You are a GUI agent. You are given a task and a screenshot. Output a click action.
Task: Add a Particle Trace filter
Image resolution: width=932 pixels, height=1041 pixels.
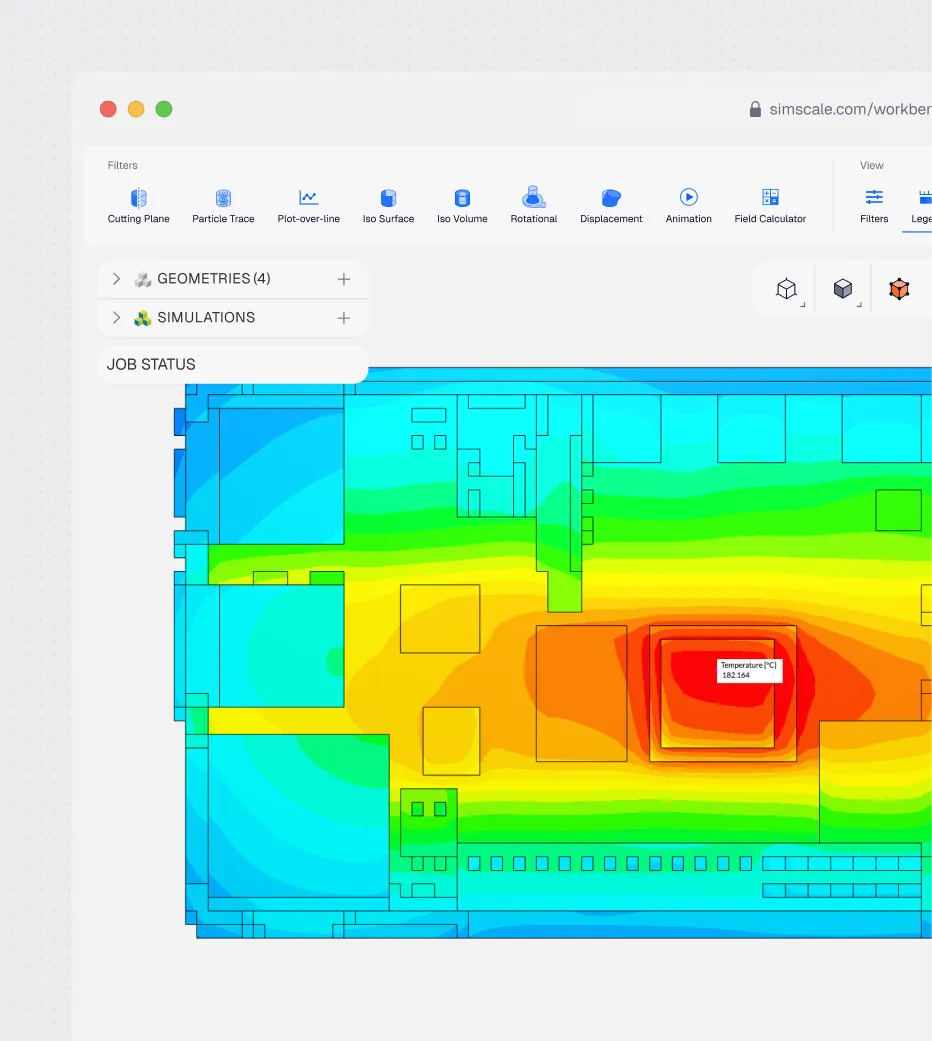223,206
